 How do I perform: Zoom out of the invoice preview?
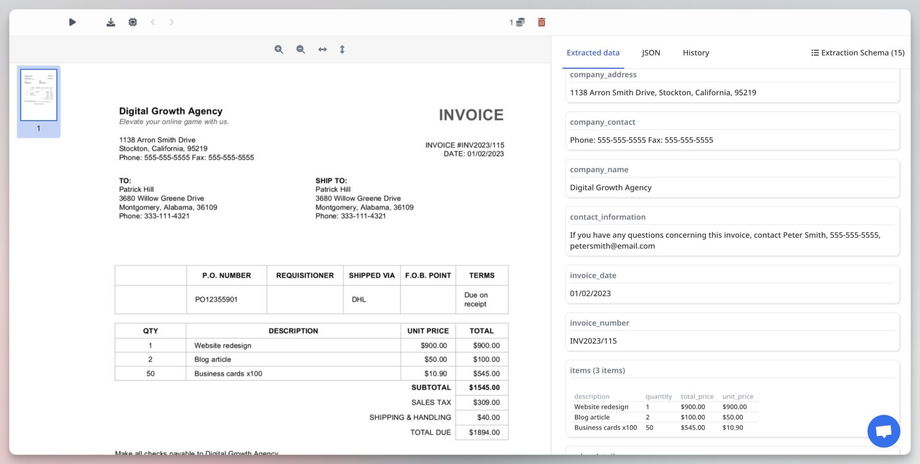tap(300, 49)
